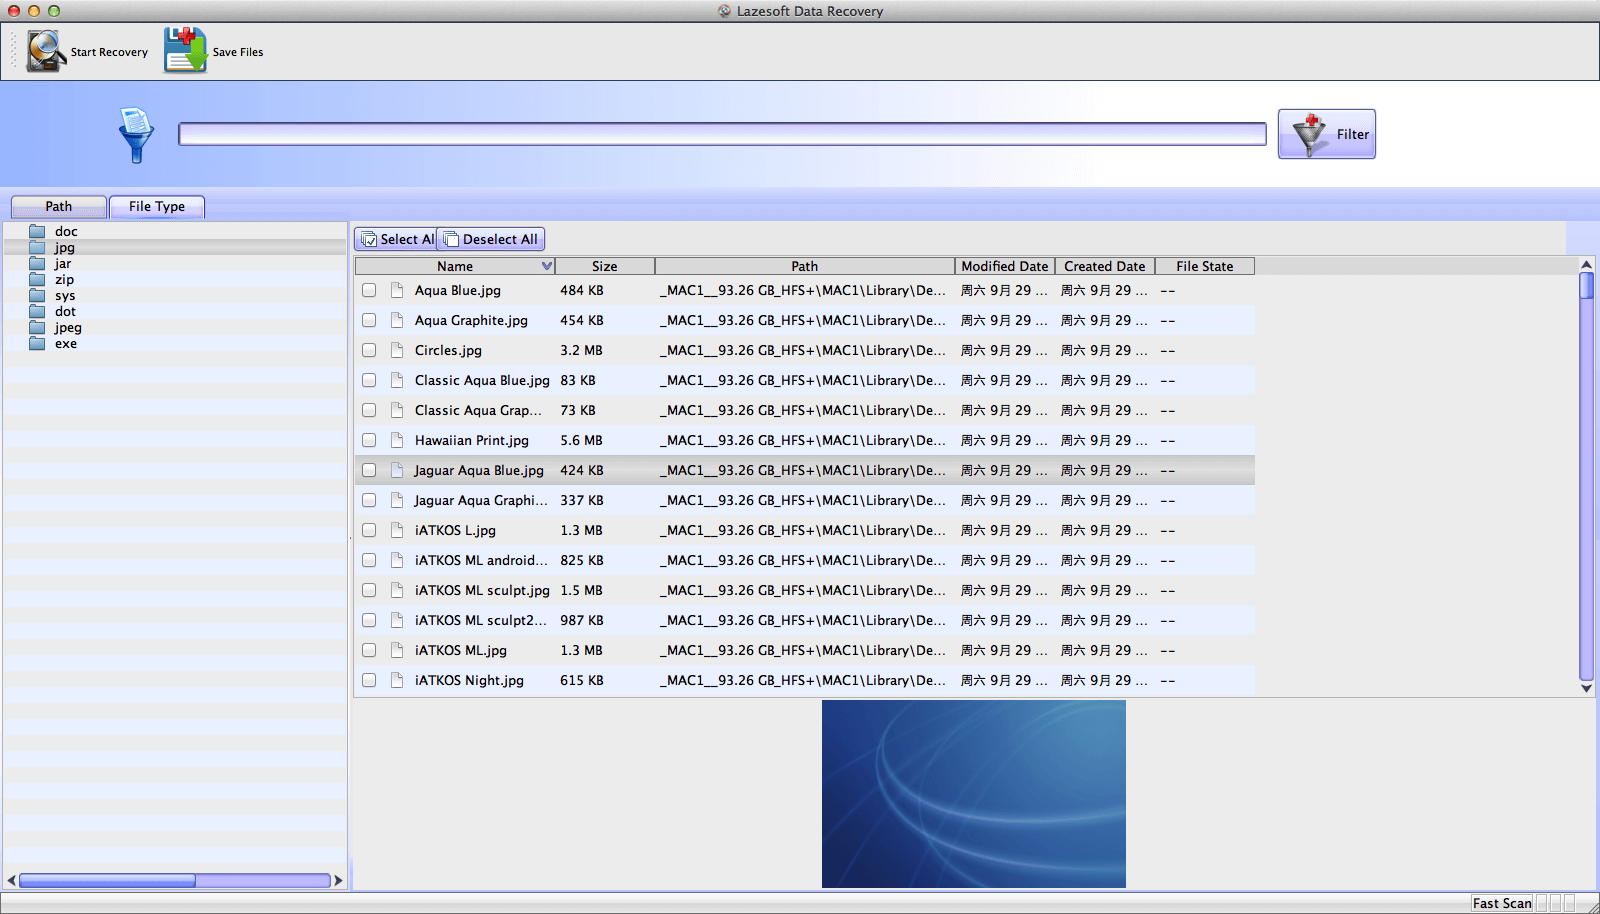Check the checkbox next to Circles.jpg
The width and height of the screenshot is (1600, 914).
[369, 350]
